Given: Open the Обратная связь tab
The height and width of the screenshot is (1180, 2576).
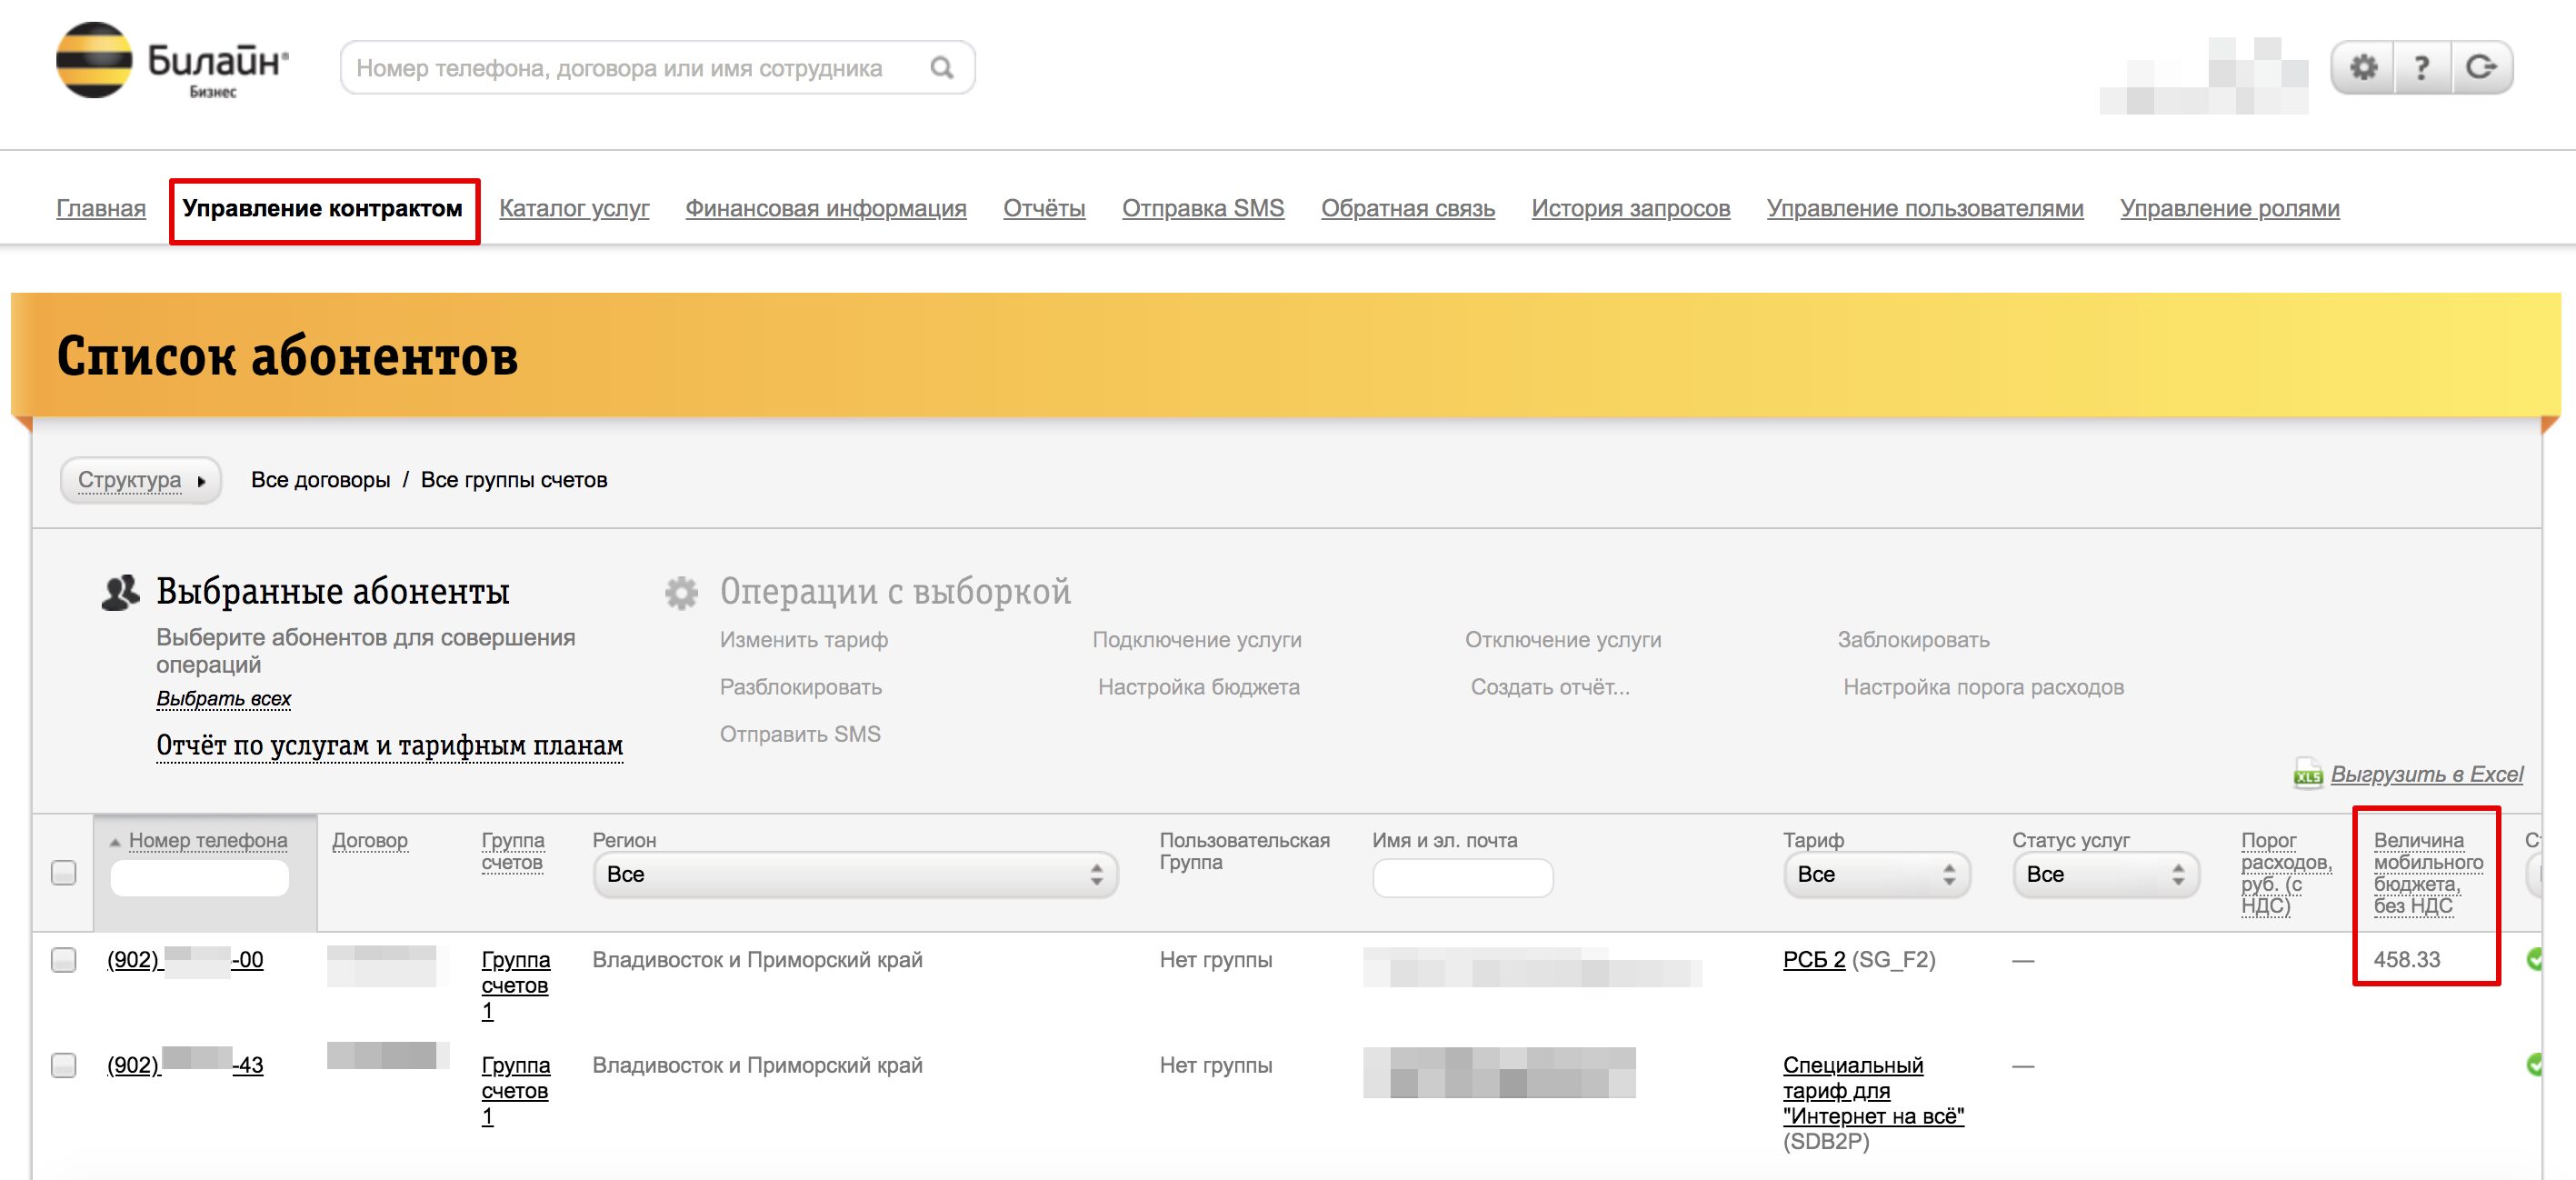Looking at the screenshot, I should point(1408,208).
